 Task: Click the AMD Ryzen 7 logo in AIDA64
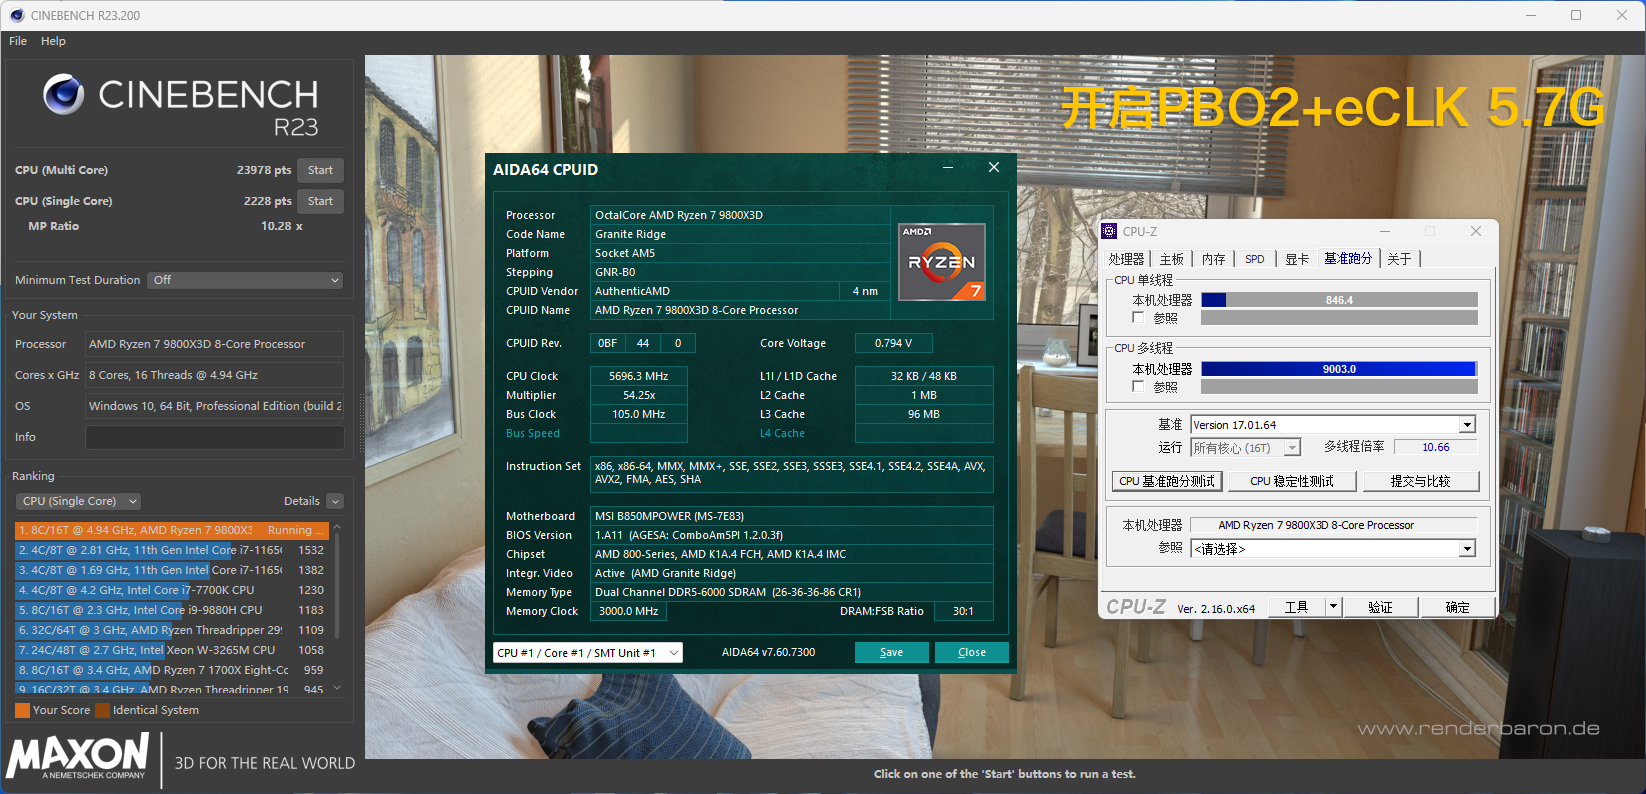(x=941, y=262)
